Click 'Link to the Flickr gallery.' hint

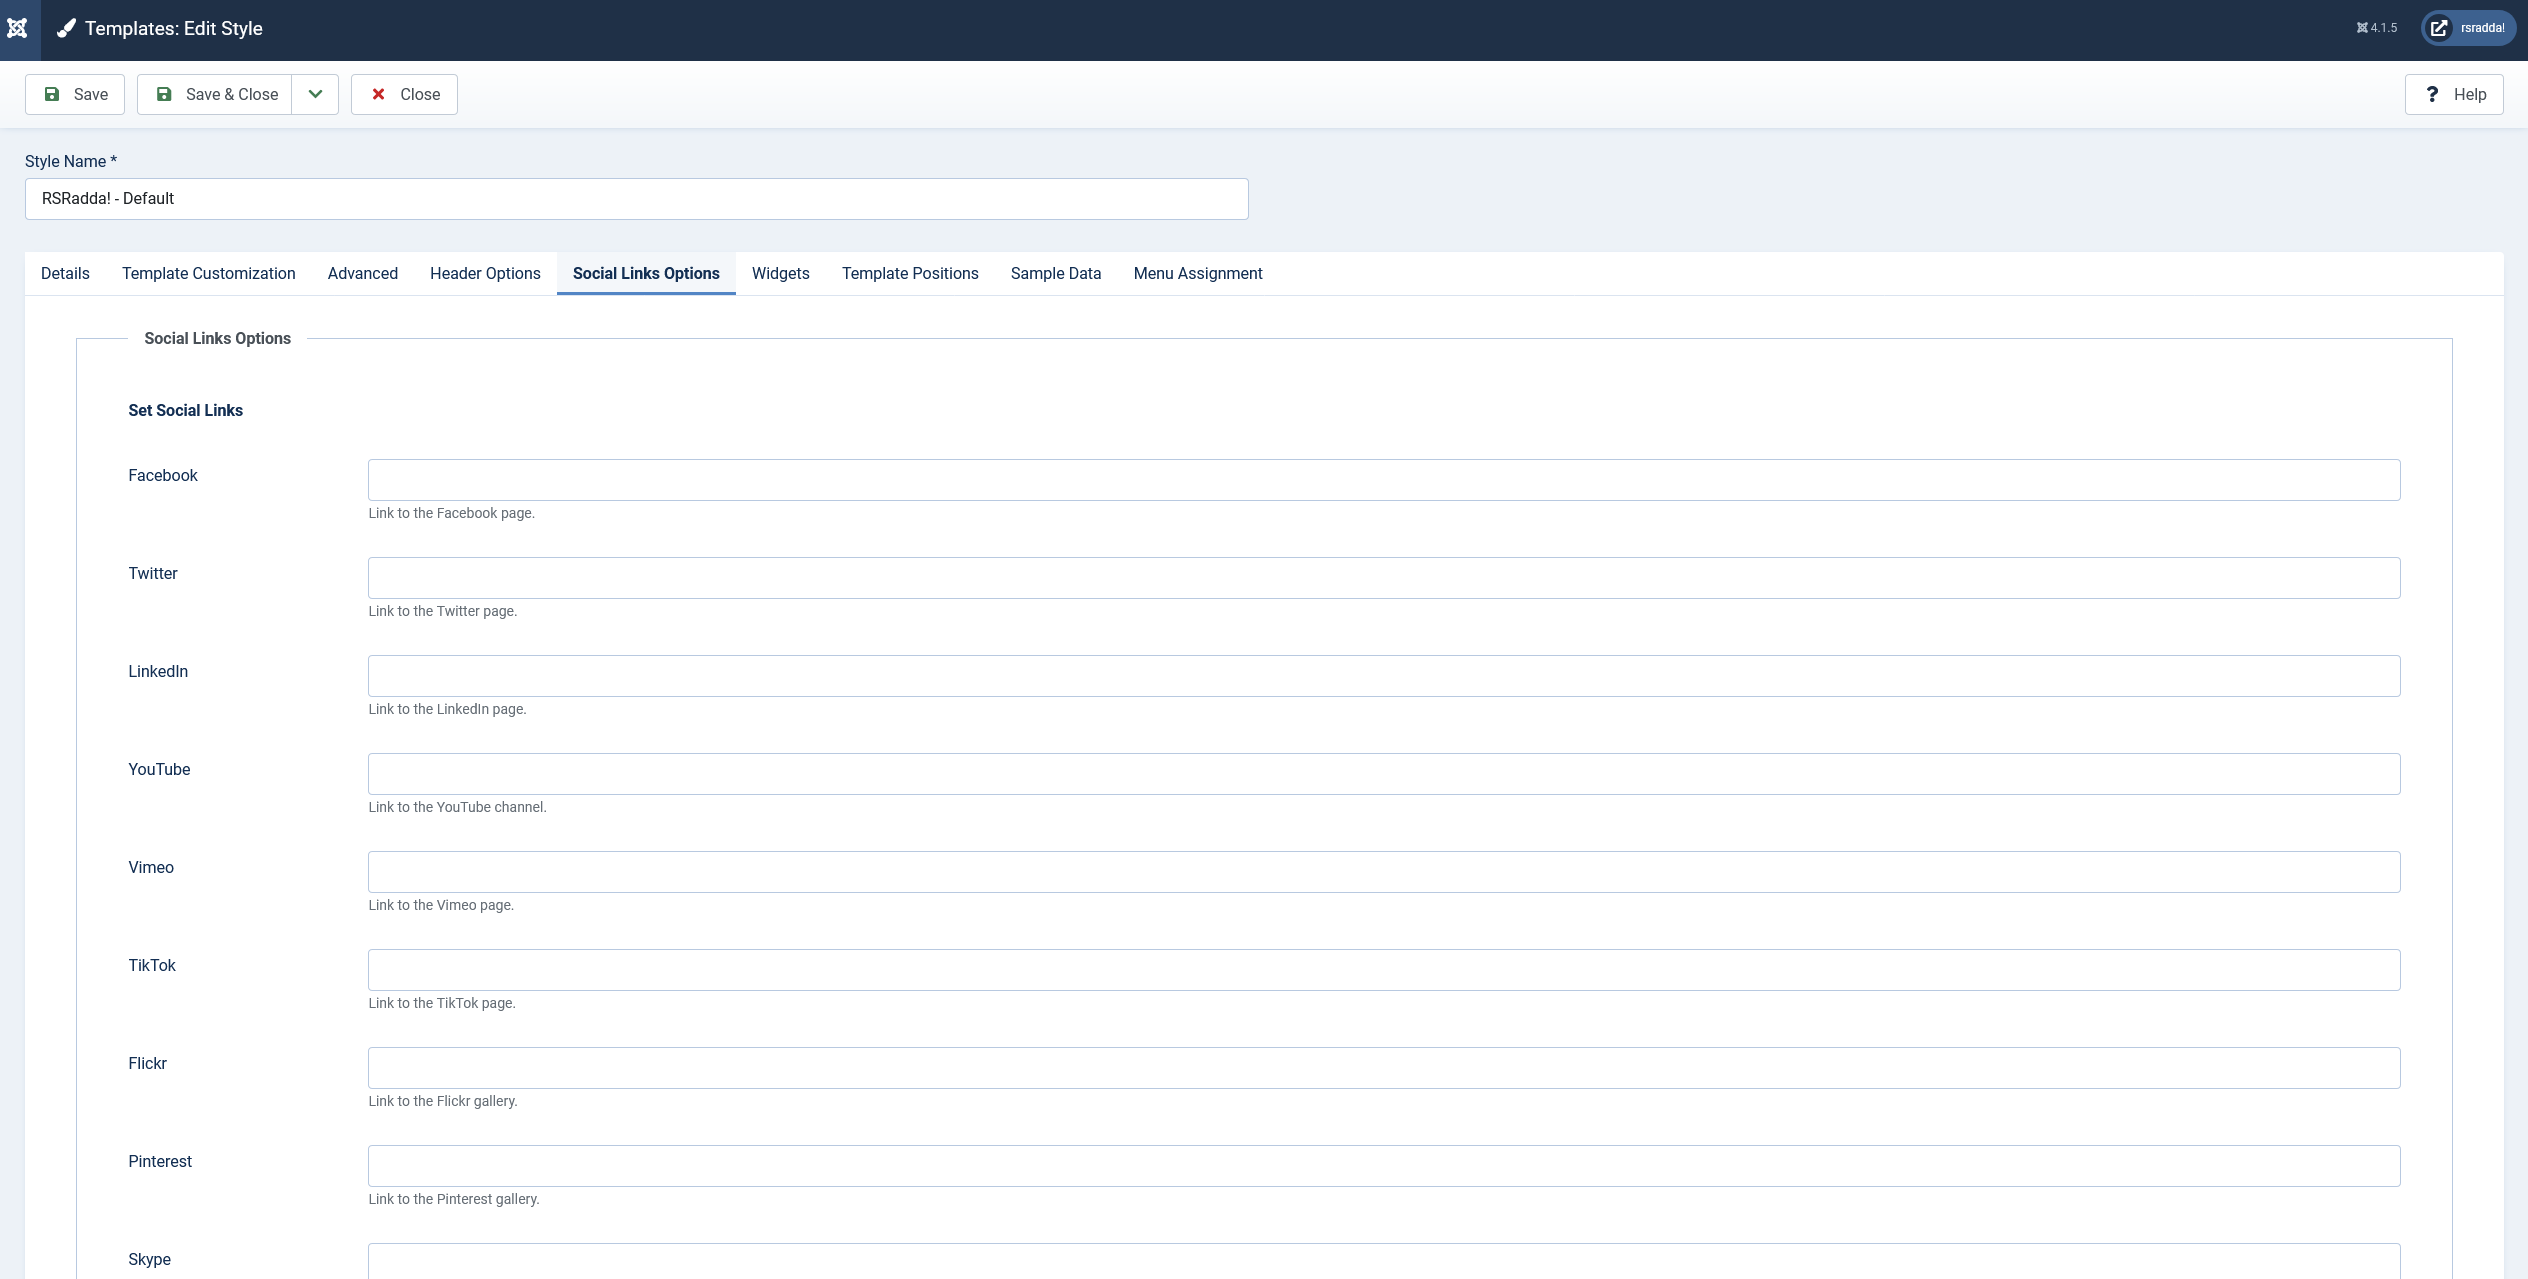(x=443, y=1102)
